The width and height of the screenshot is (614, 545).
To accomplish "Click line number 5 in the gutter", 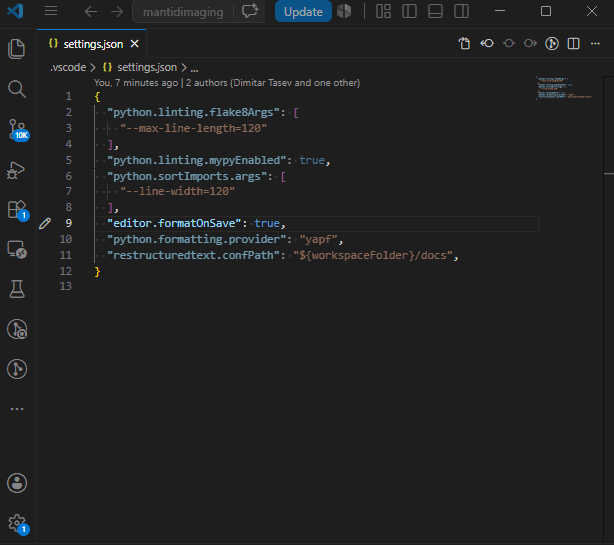I will click(69, 160).
